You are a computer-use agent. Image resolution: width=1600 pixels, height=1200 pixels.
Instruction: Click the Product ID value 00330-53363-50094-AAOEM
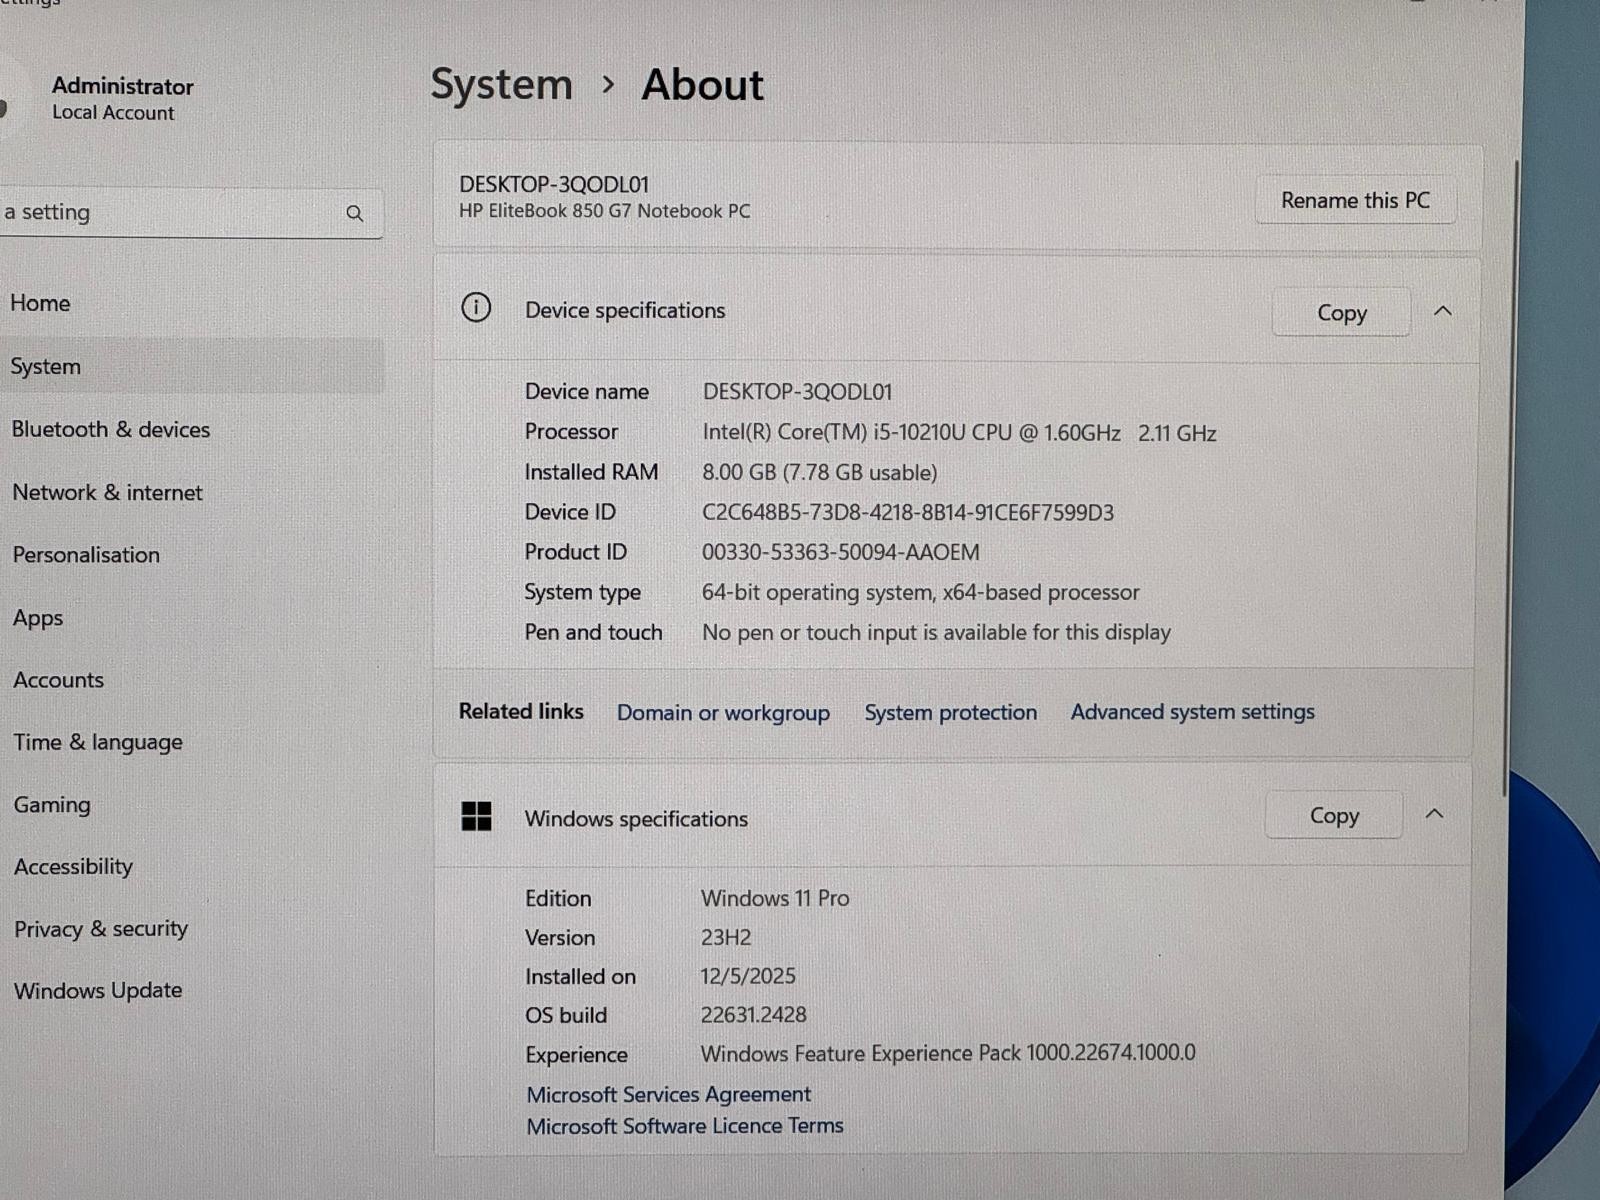[840, 552]
